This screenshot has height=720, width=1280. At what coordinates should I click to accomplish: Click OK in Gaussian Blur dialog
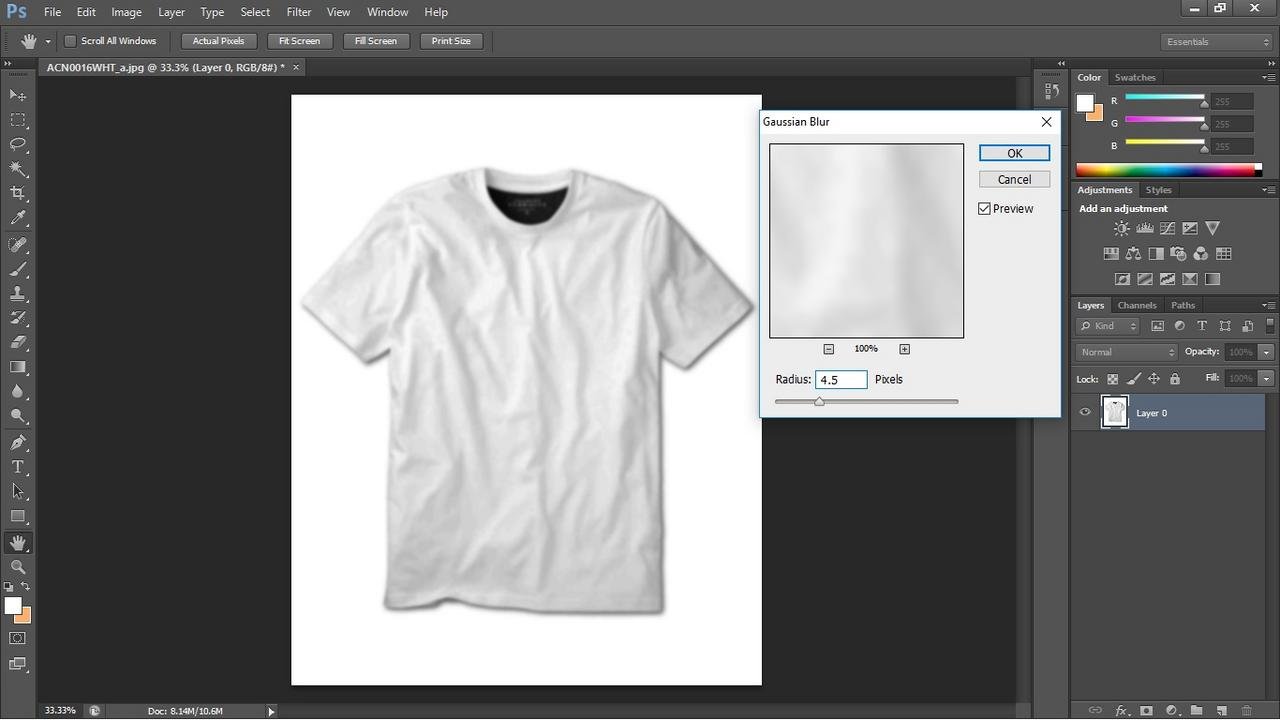1014,153
